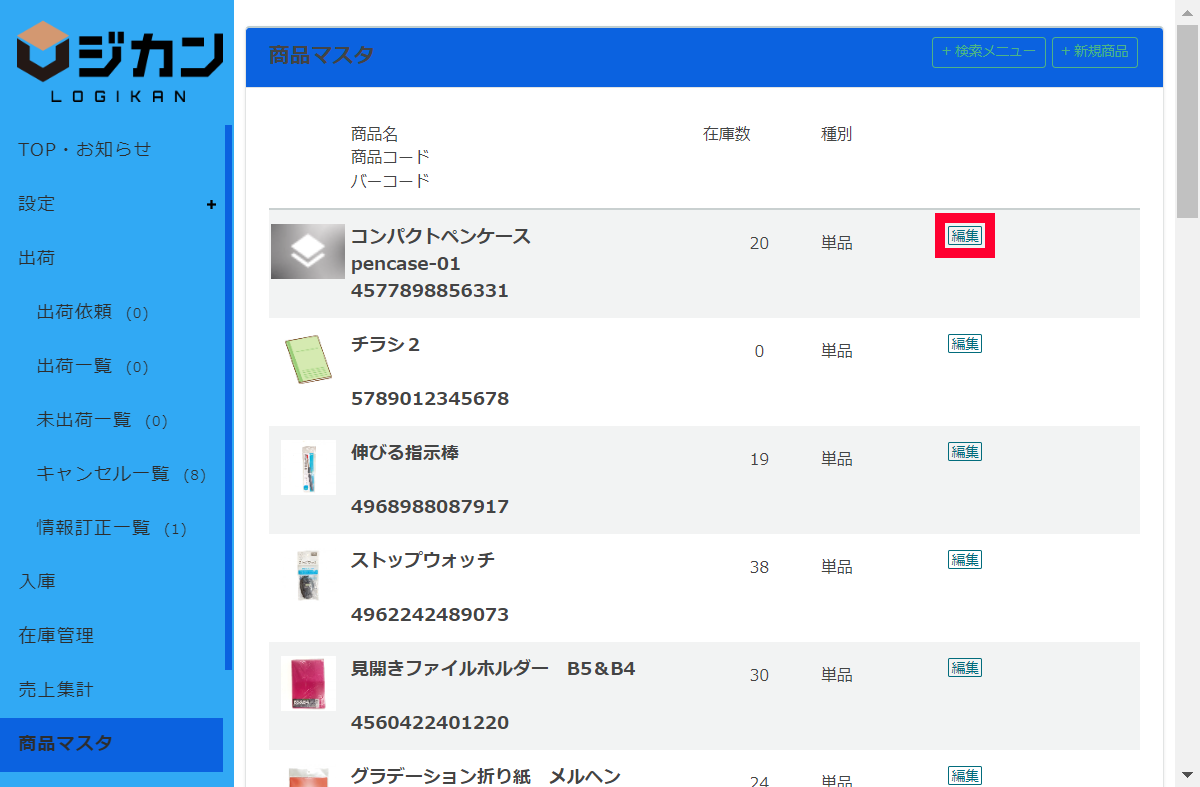Open 在庫管理 section
Image resolution: width=1200 pixels, height=787 pixels.
56,636
